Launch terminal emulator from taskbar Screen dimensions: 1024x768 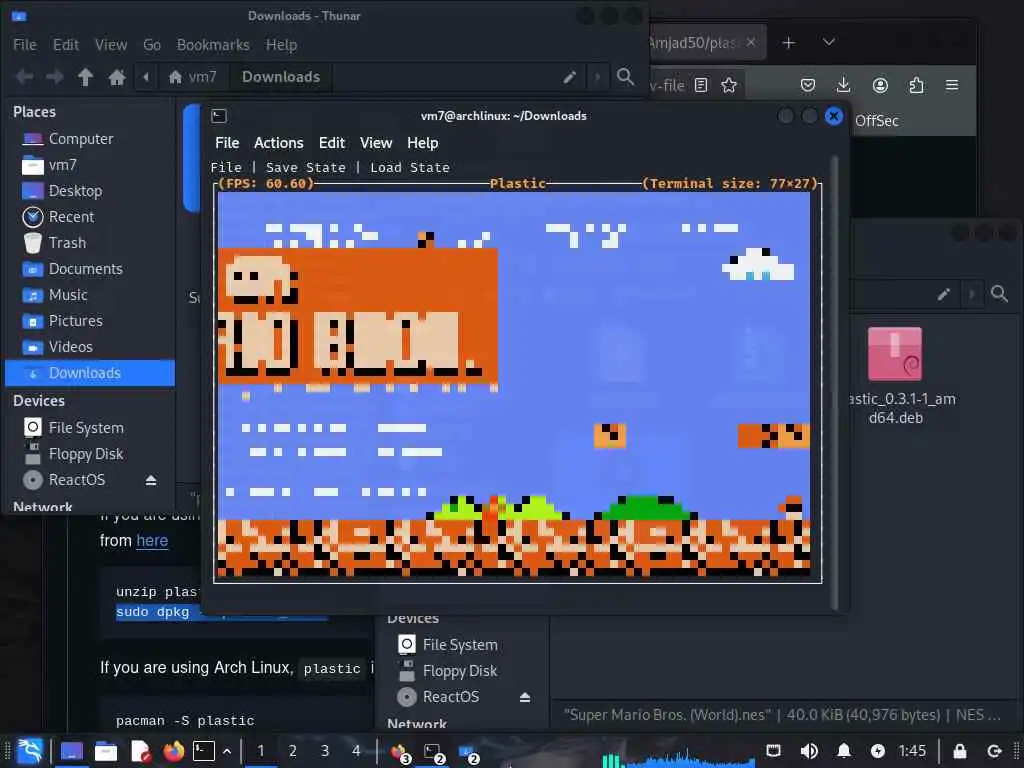203,752
